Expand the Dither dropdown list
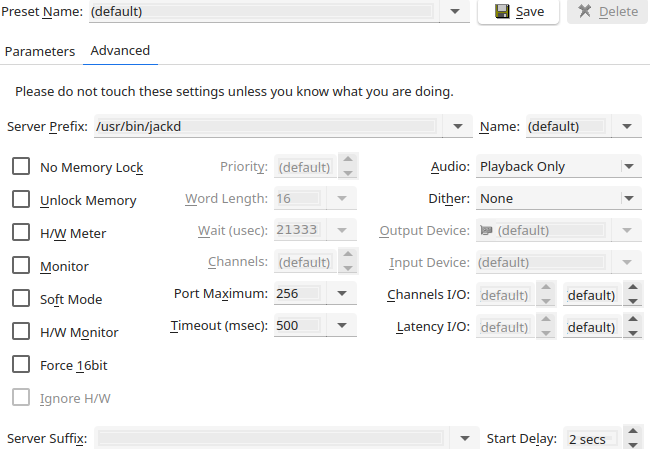This screenshot has width=650, height=449. 628,199
